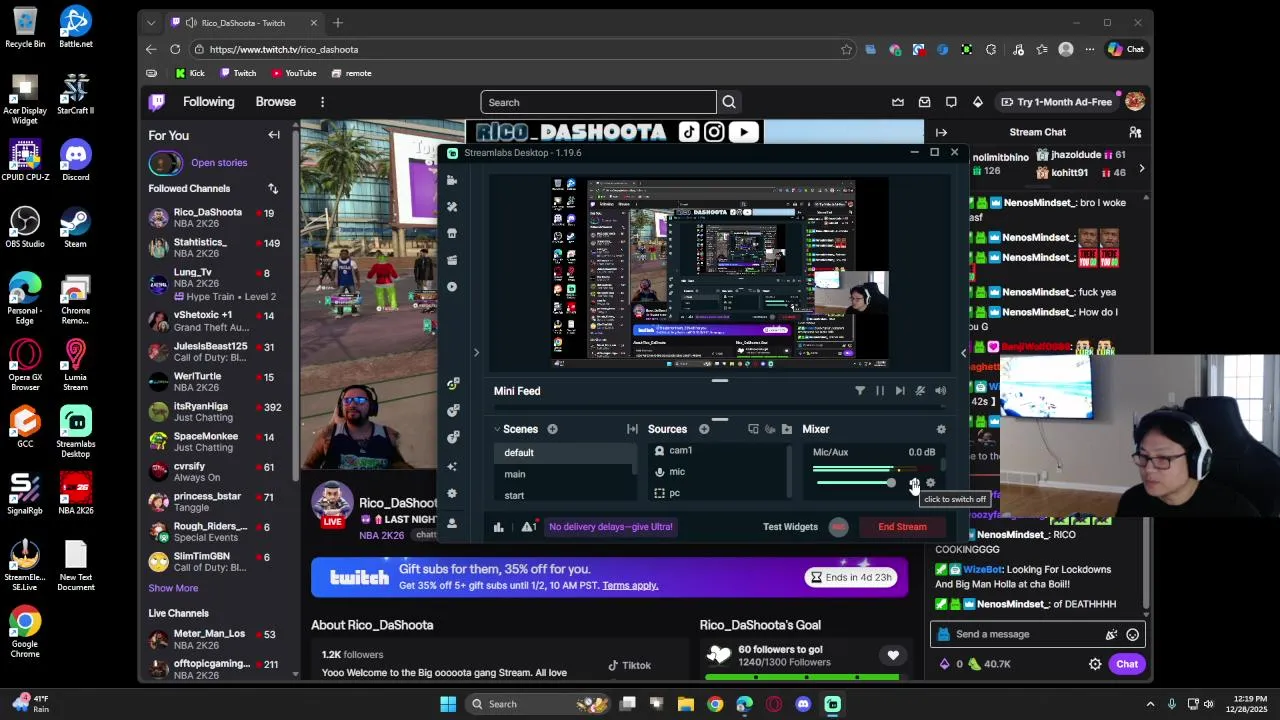Open Themes icon in Streamlabs sidebar
The width and height of the screenshot is (1280, 720).
click(452, 206)
